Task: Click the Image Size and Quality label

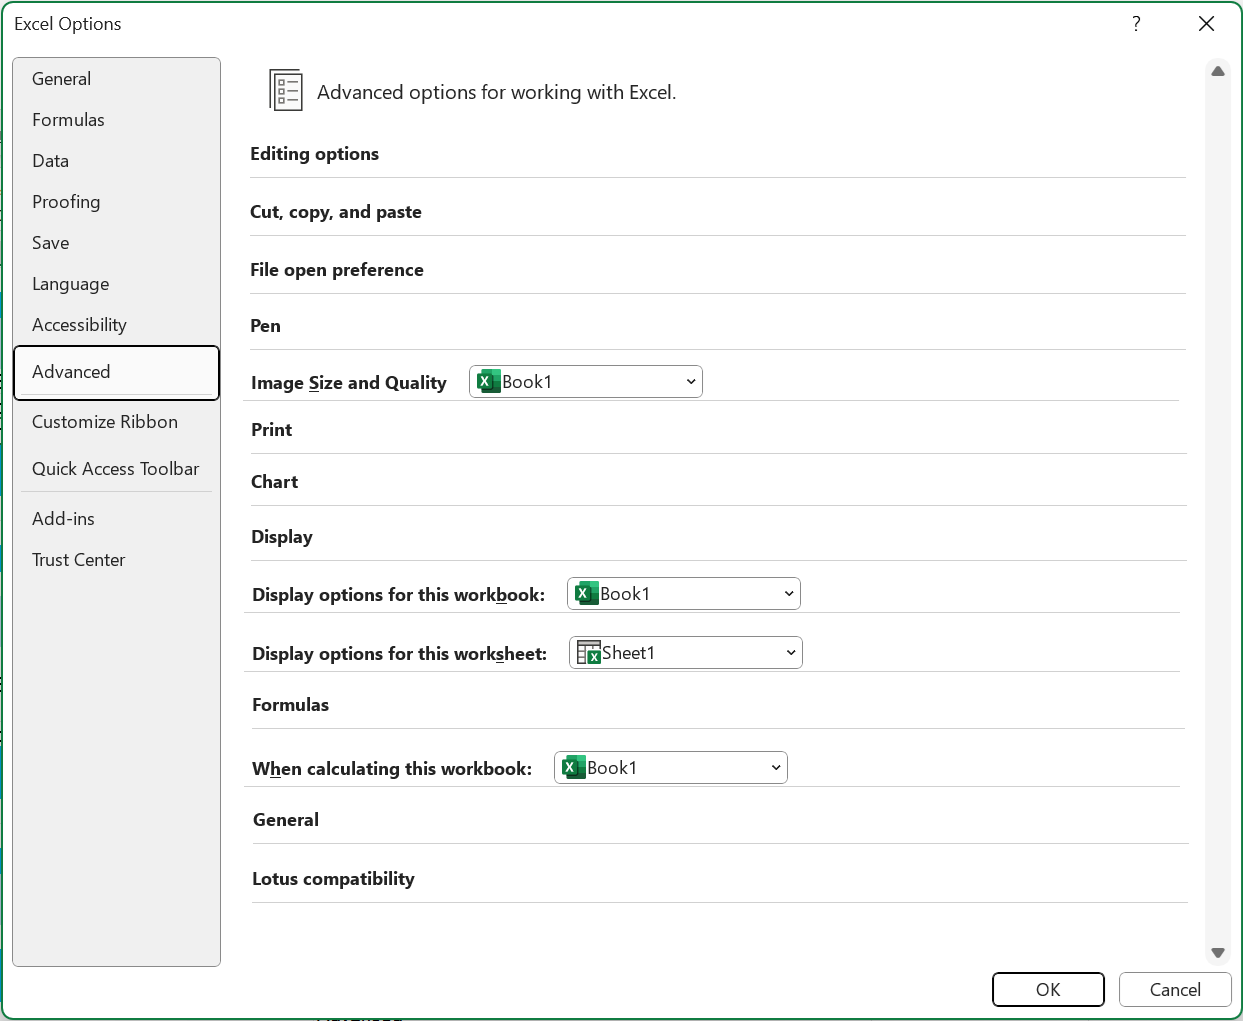Action: tap(349, 383)
